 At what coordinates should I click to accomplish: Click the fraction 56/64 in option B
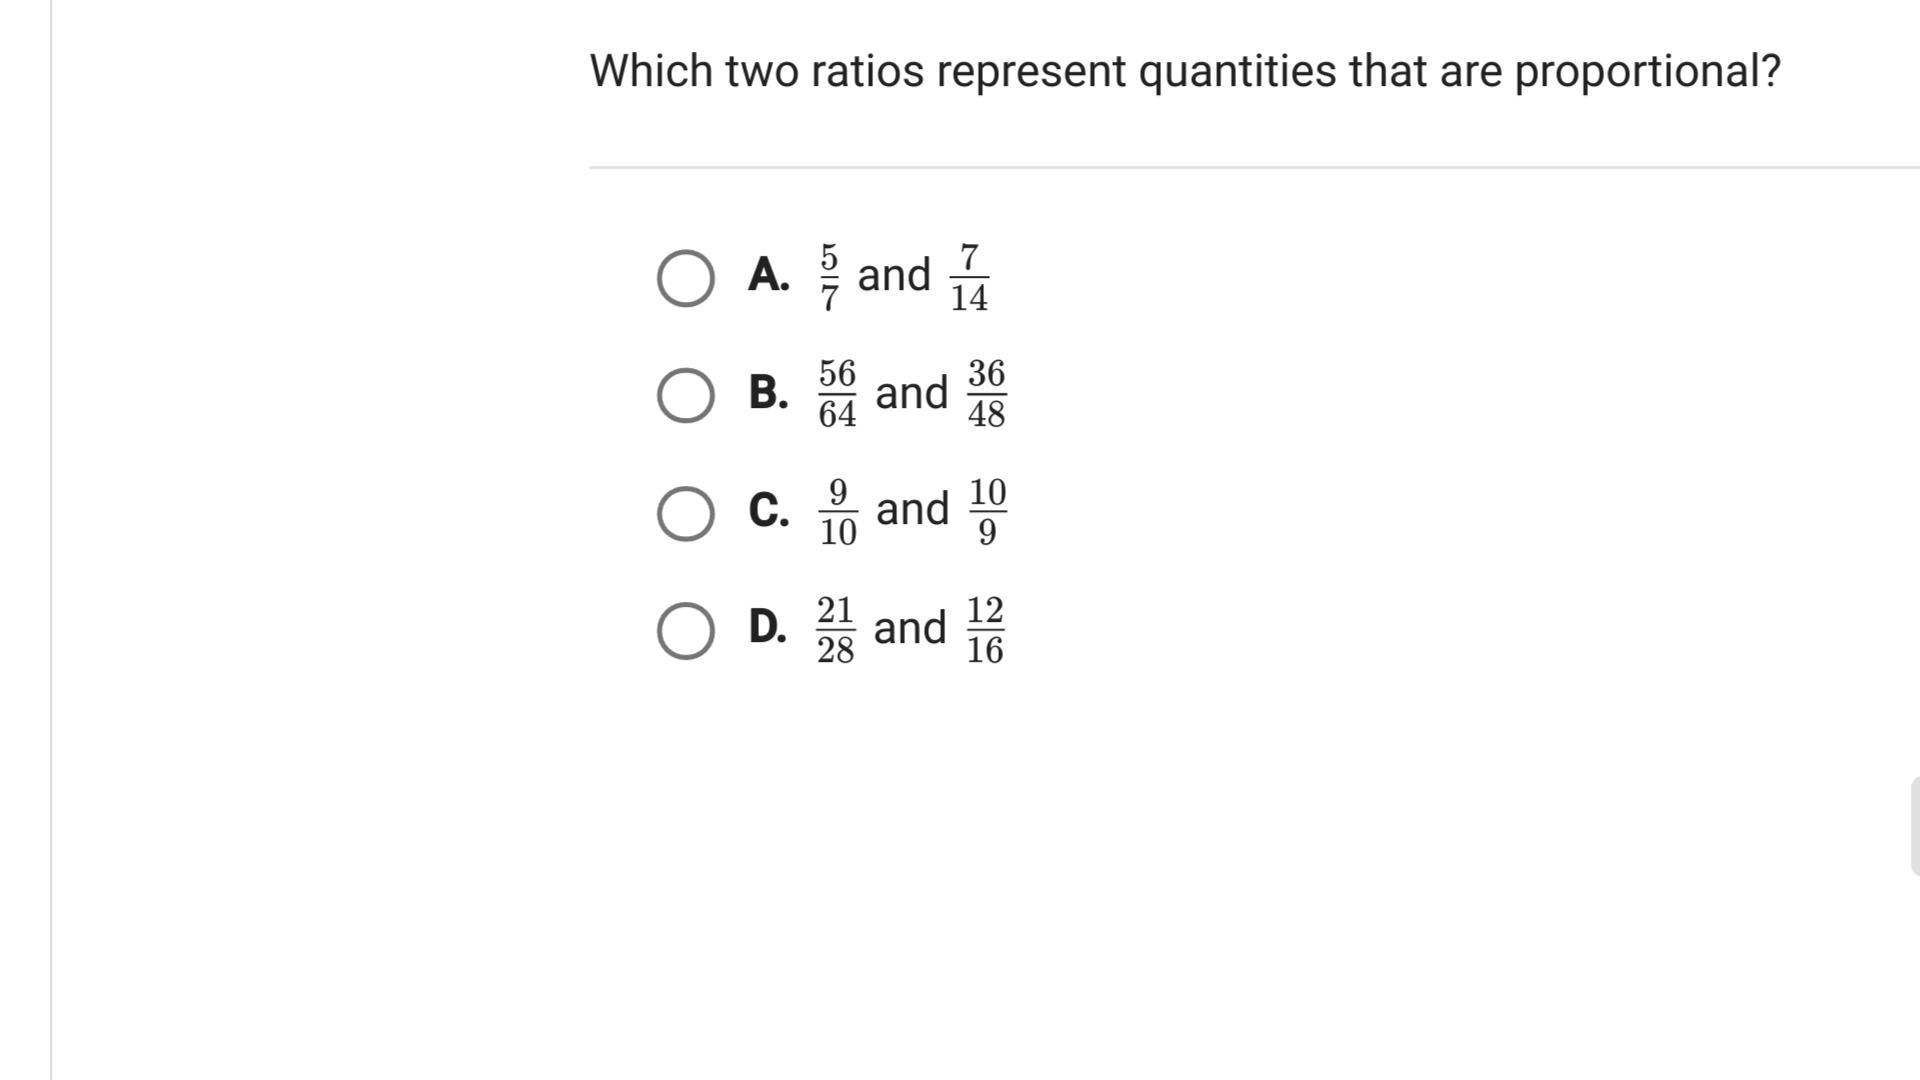[837, 394]
